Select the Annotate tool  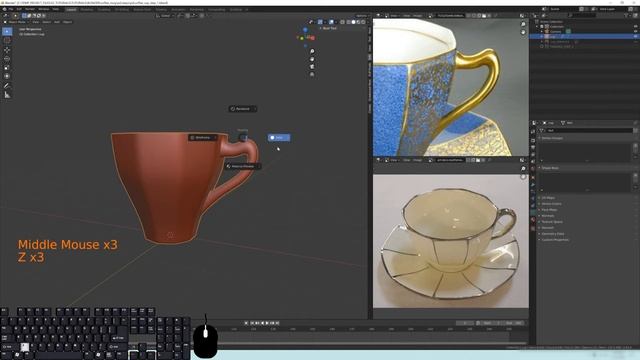tap(7, 86)
